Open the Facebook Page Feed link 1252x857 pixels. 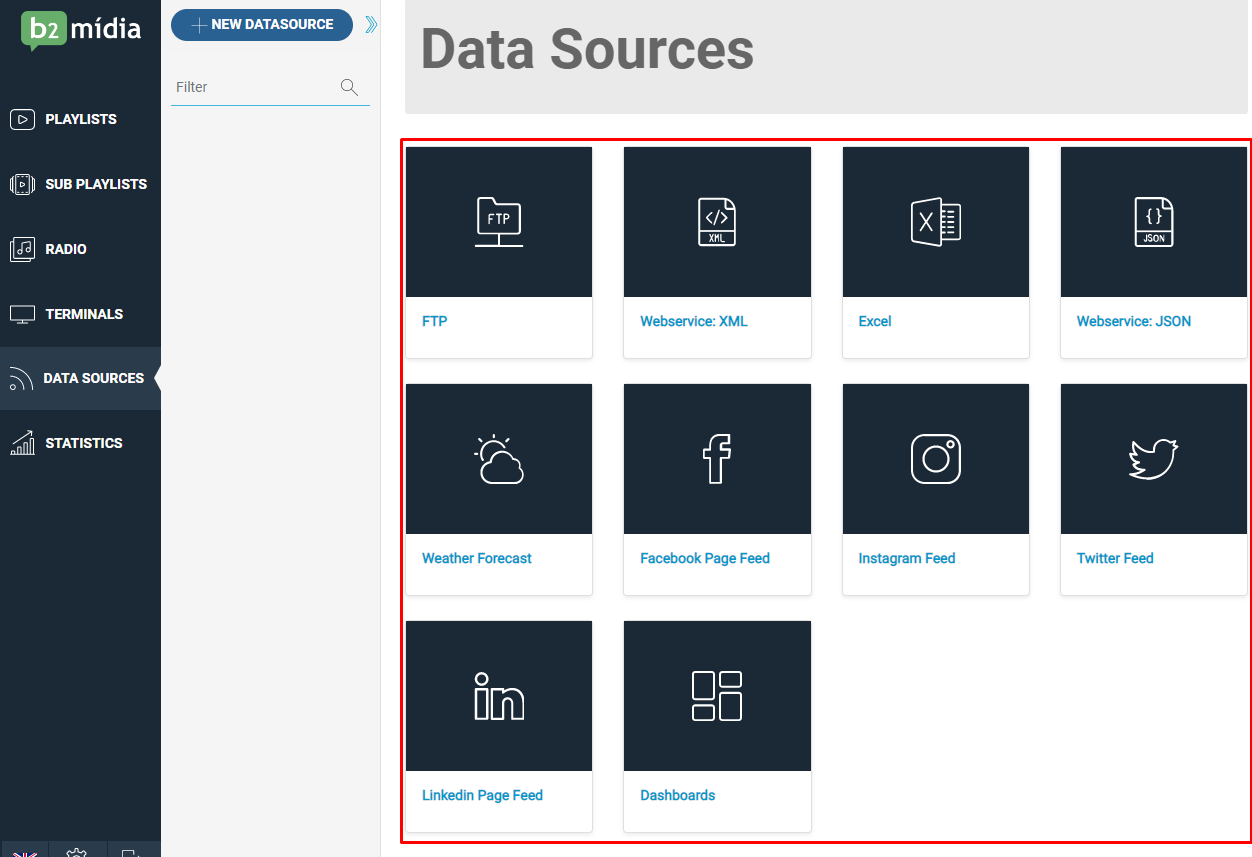pos(705,558)
